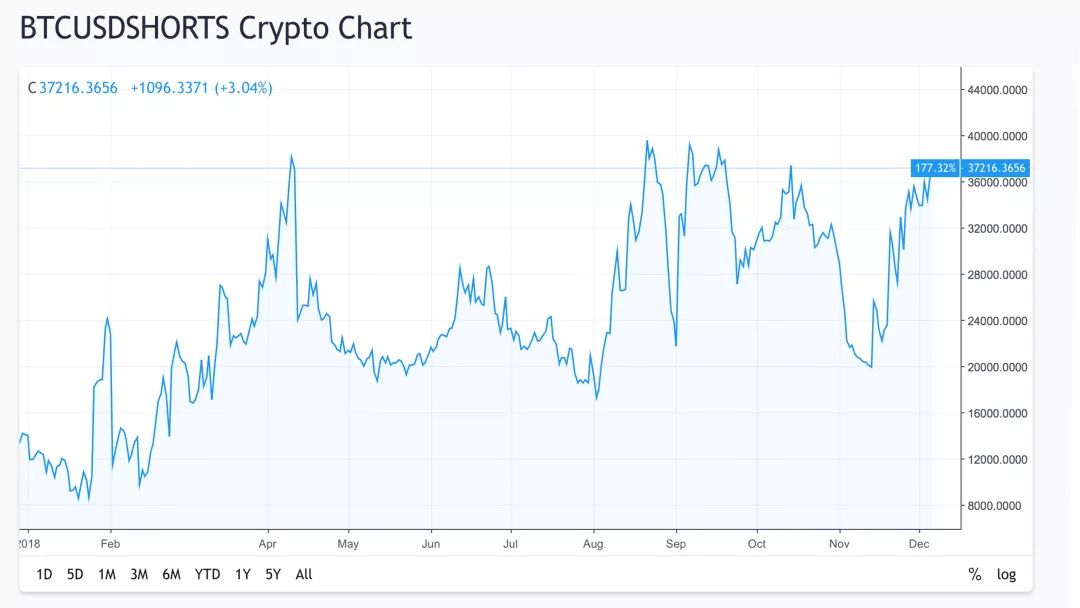Screen dimensions: 1080x608
Task: Show the 5Y time range
Action: tap(273, 574)
